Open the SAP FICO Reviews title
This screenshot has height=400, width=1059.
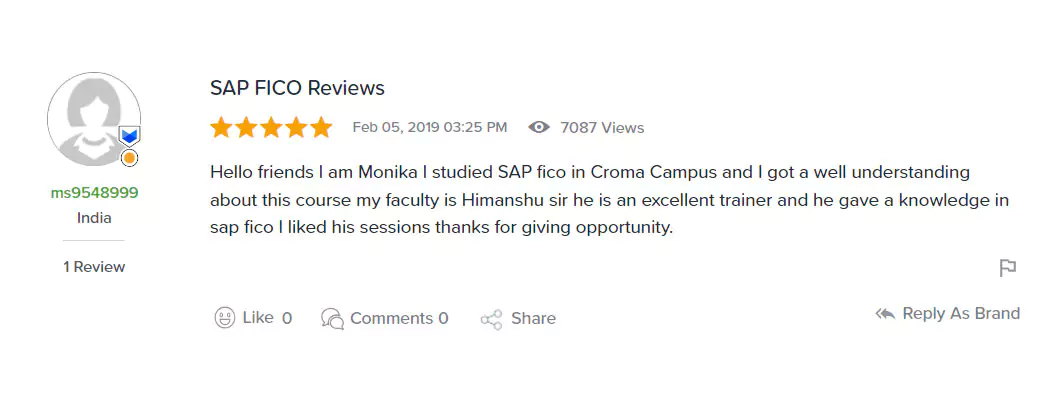point(297,88)
